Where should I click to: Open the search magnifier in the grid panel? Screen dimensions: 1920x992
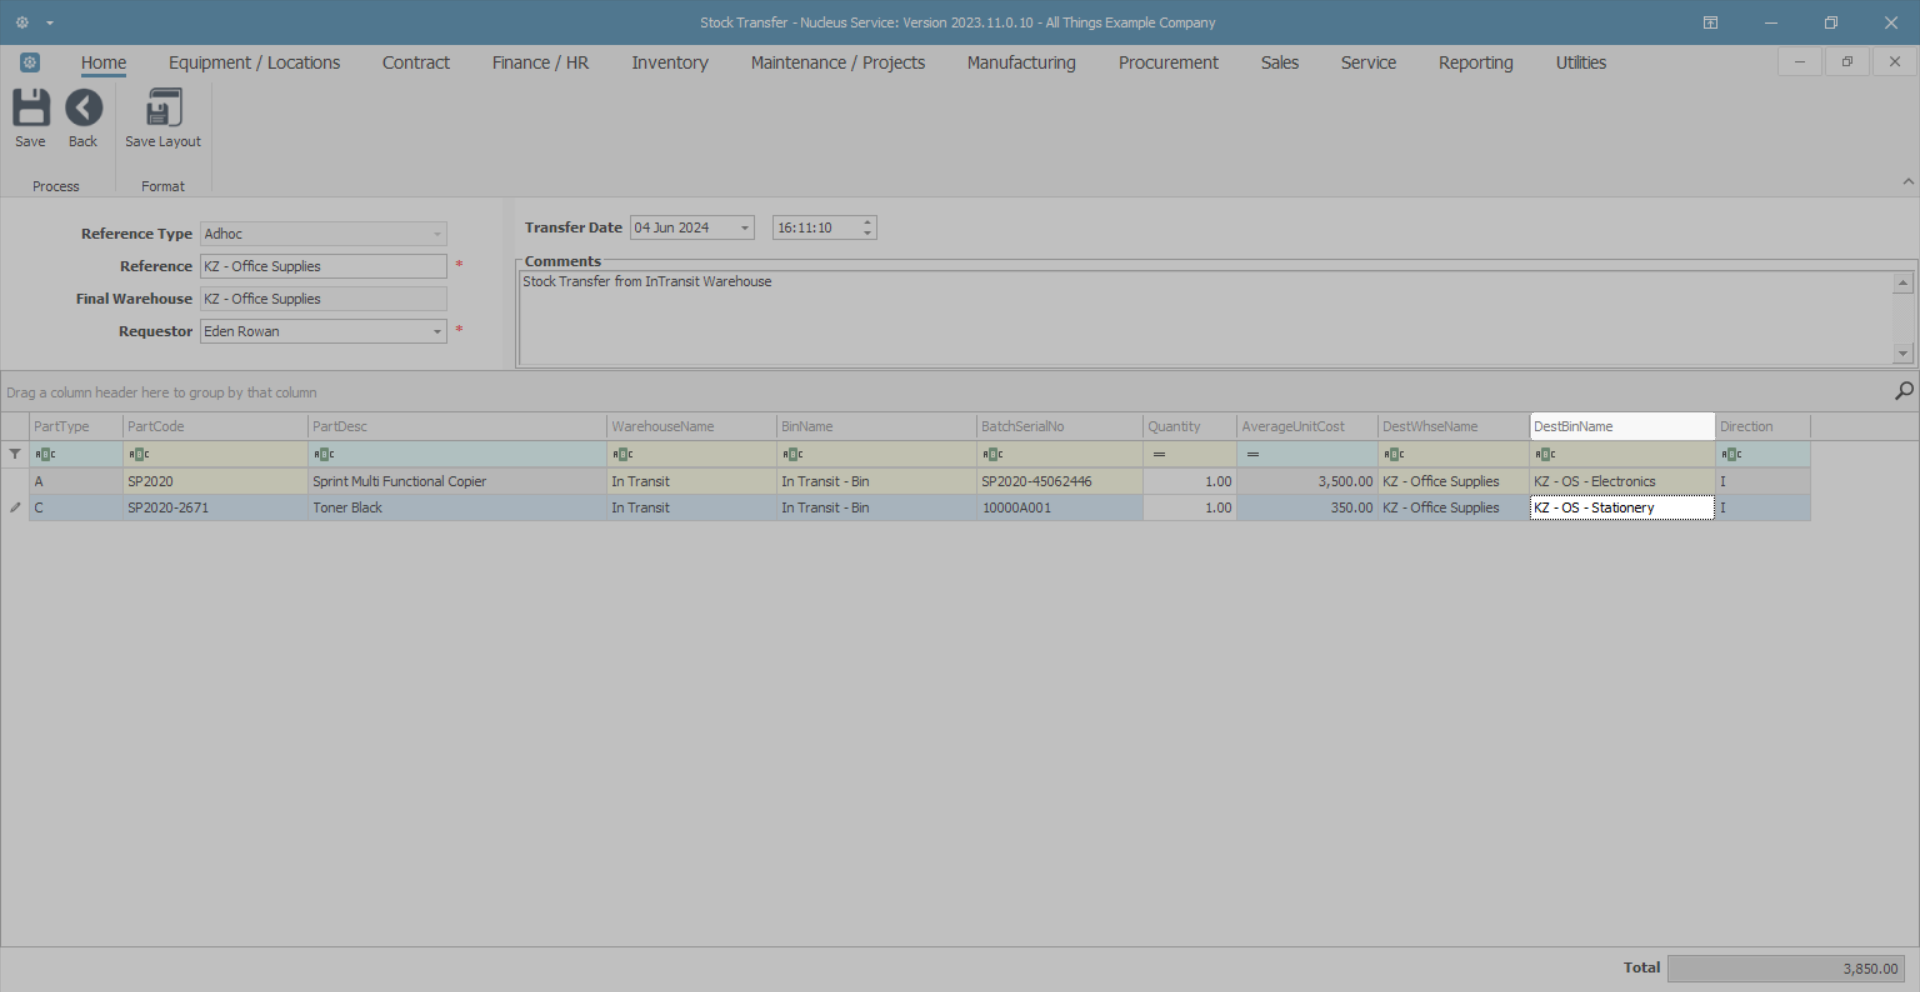[1904, 391]
